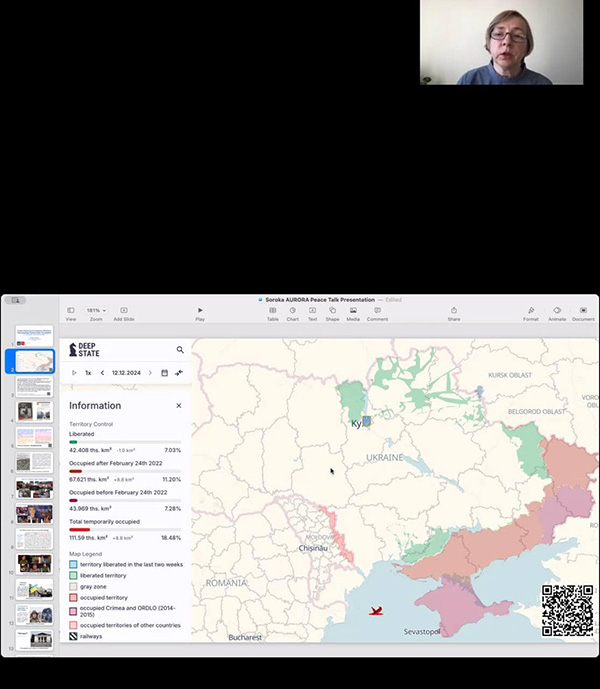The height and width of the screenshot is (689, 600).
Task: Click the previous date chevron
Action: 102,373
